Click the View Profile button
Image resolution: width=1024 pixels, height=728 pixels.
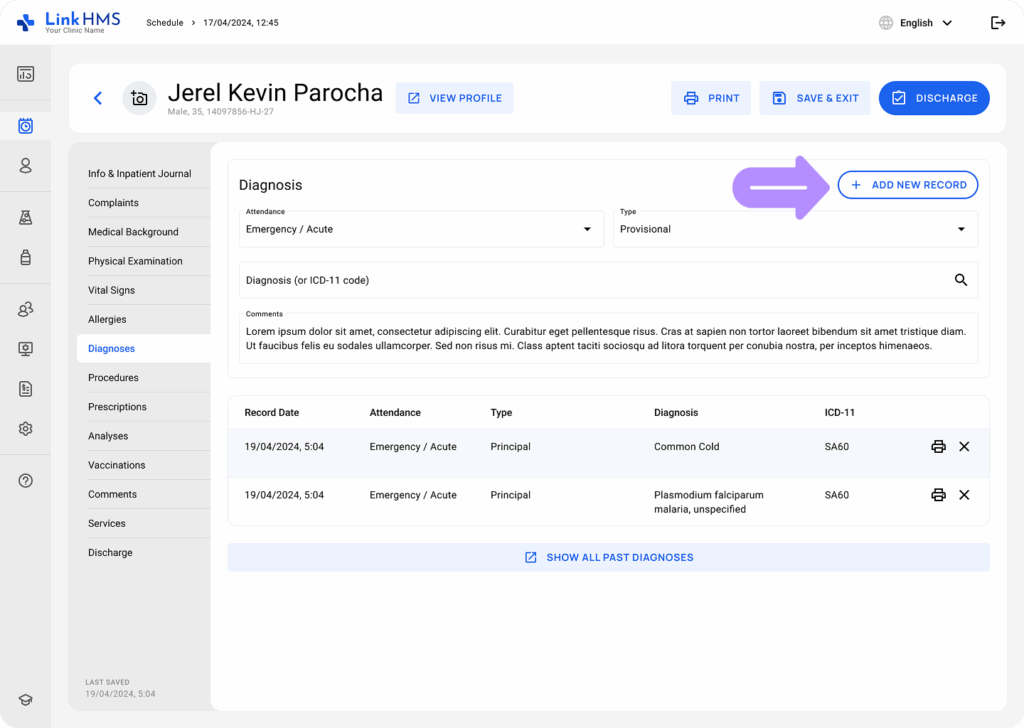[x=455, y=98]
